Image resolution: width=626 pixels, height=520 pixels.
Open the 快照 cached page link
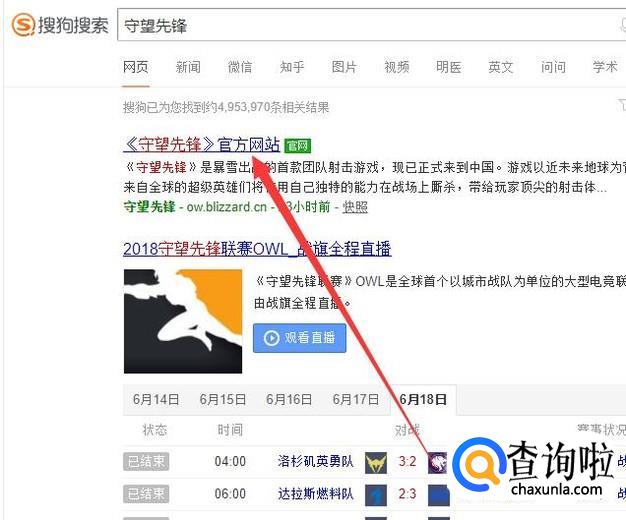coord(355,207)
